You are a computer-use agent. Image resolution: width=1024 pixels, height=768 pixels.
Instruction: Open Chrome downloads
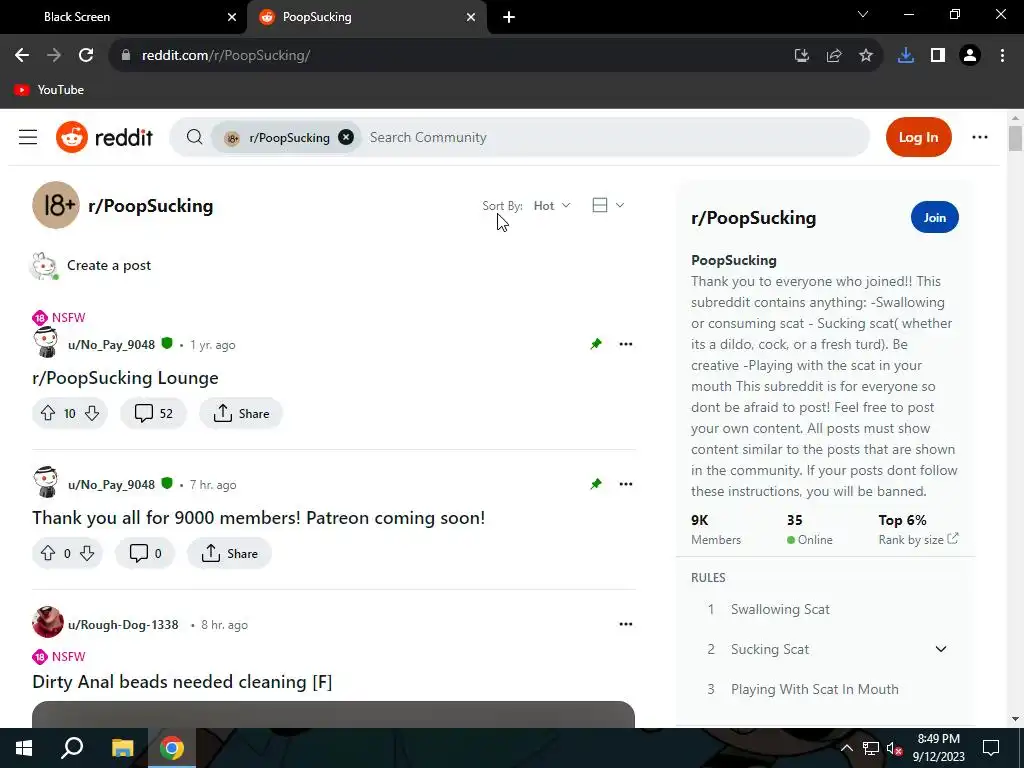[x=906, y=56]
